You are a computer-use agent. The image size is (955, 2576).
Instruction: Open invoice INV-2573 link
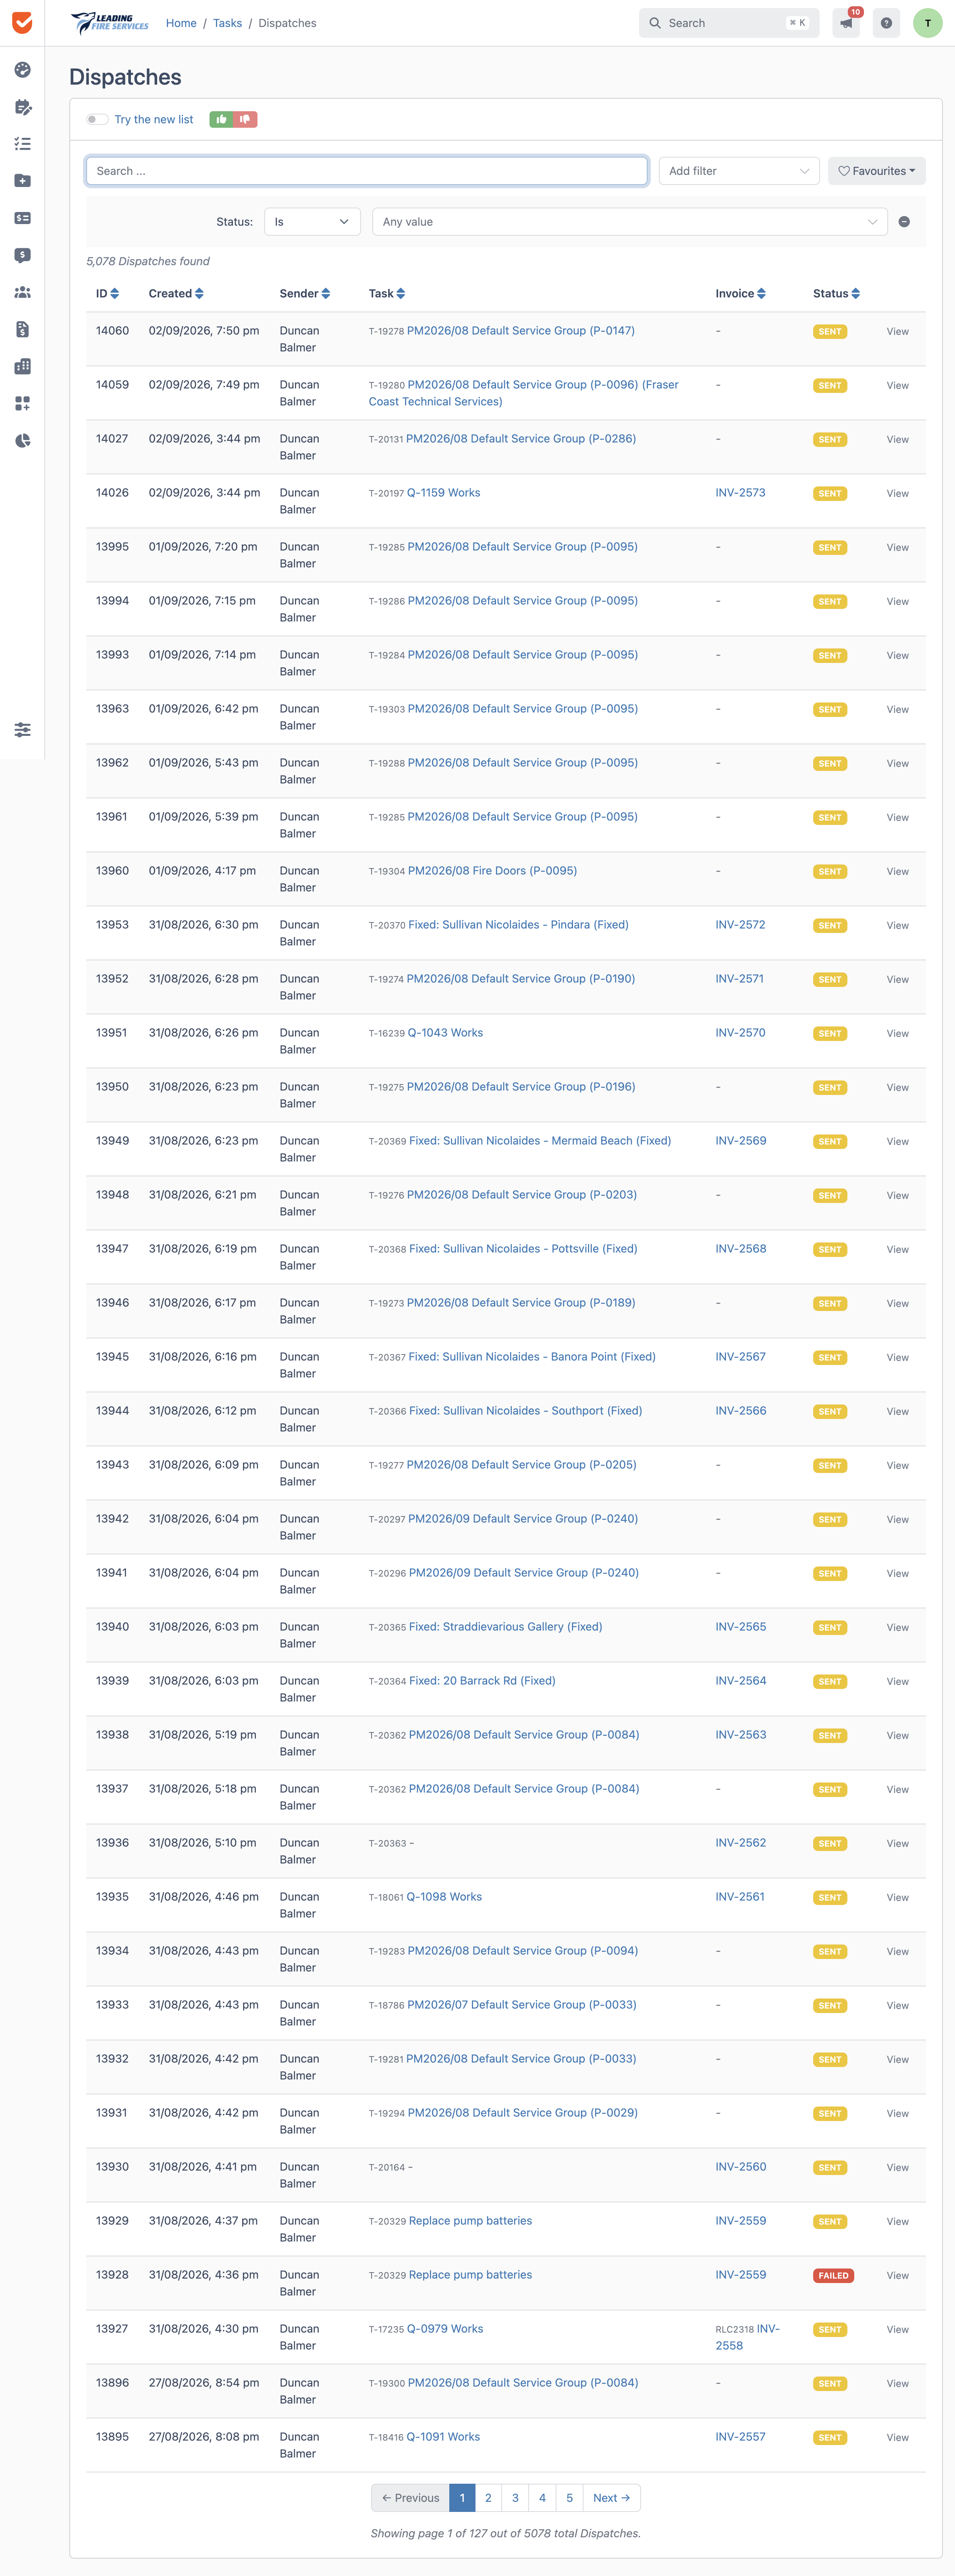[x=740, y=493]
